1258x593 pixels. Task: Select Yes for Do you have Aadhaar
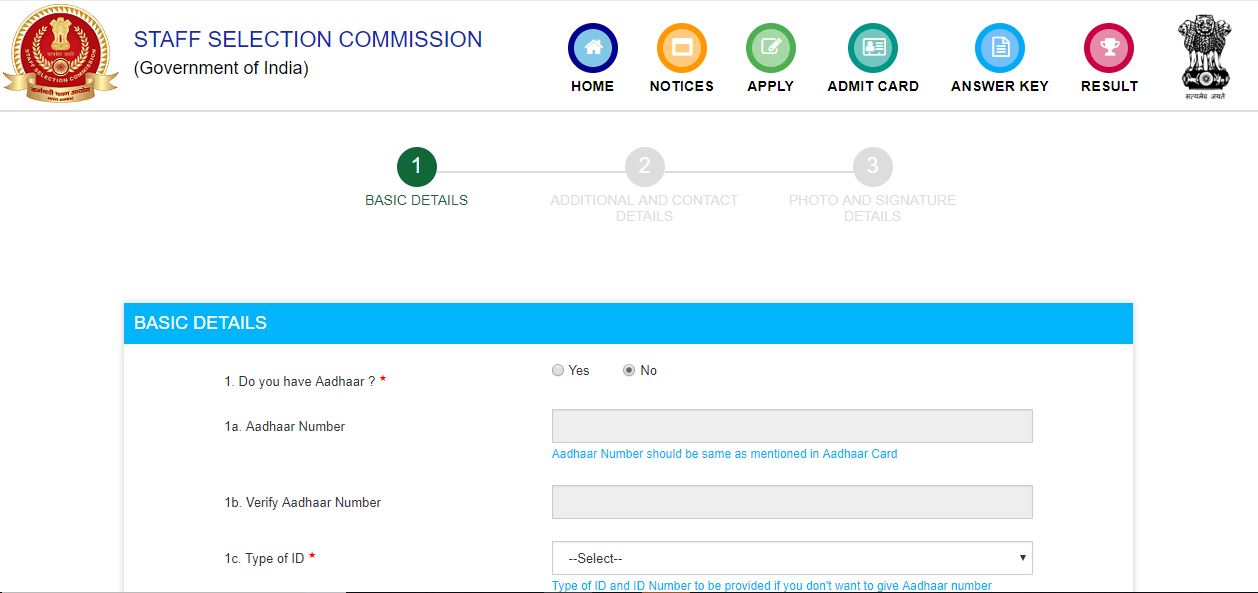(558, 370)
